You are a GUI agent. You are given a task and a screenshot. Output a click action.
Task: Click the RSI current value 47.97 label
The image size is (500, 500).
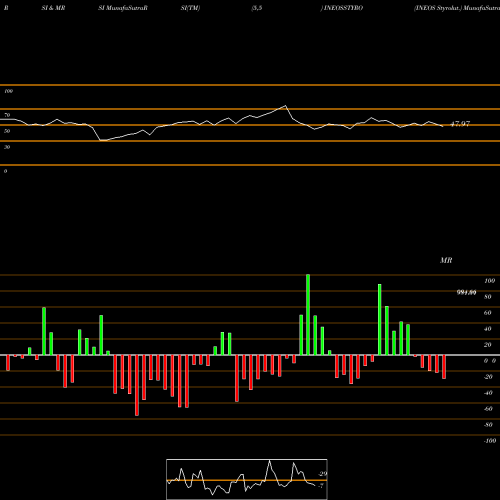pos(460,124)
